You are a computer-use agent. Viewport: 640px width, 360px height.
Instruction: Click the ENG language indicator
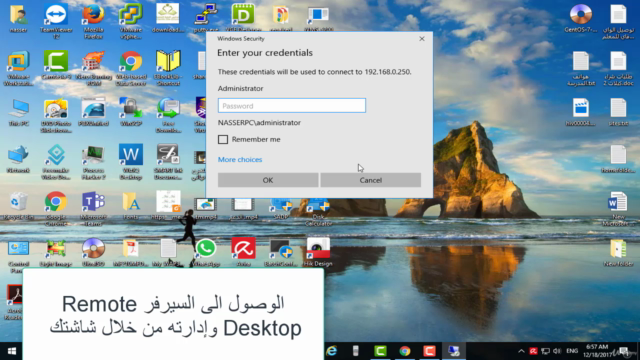click(572, 351)
